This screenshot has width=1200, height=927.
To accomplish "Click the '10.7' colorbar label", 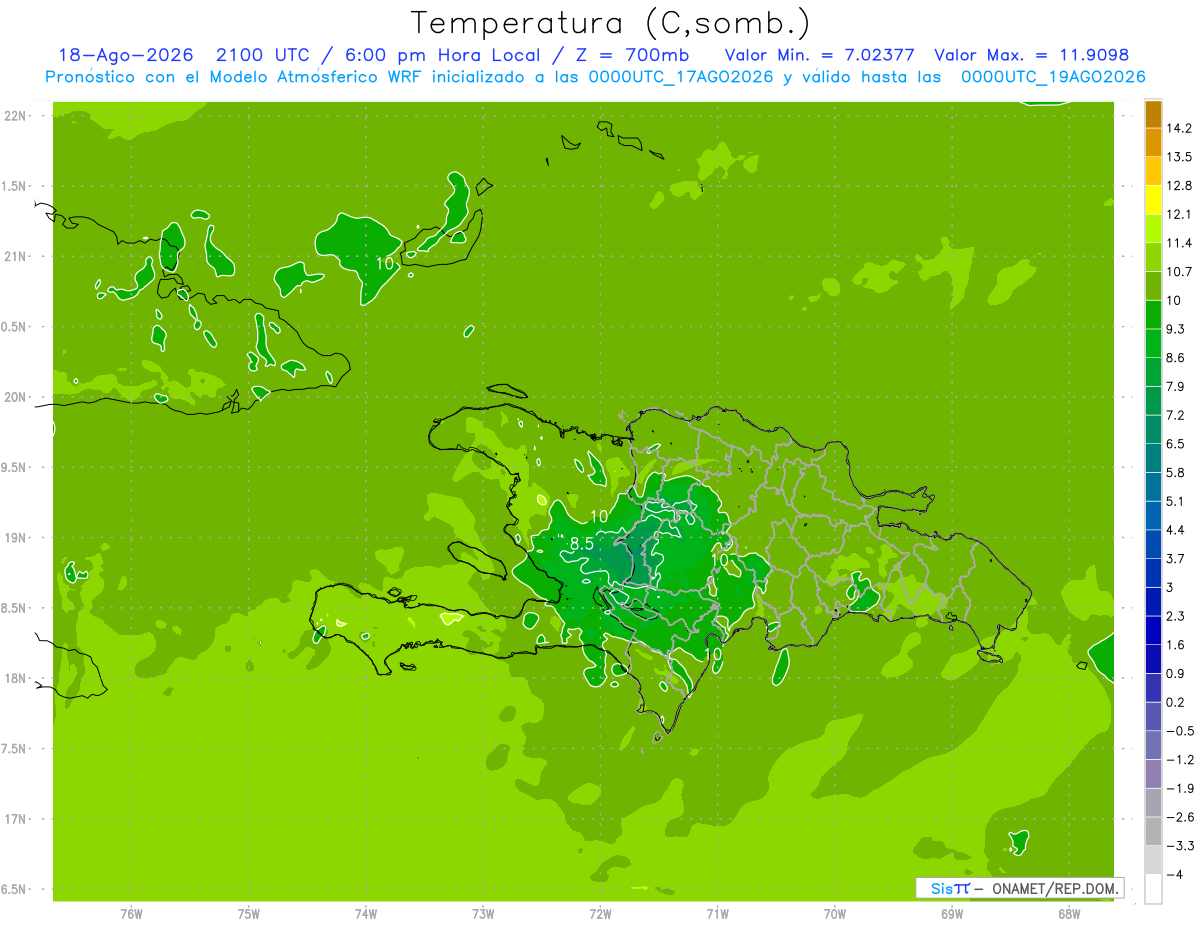I will pos(1179,272).
